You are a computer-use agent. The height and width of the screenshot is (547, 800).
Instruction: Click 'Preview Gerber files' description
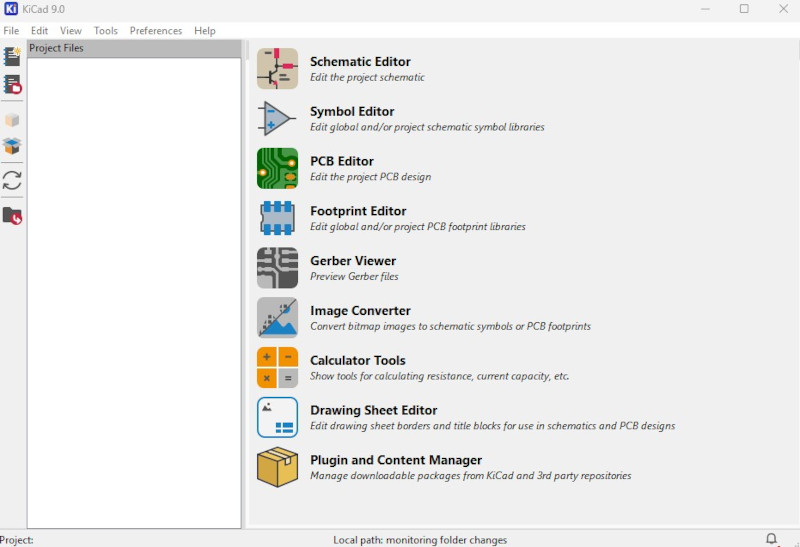pyautogui.click(x=354, y=277)
